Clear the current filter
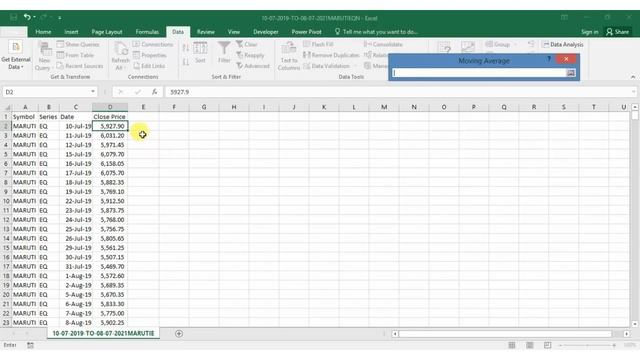 (247, 44)
